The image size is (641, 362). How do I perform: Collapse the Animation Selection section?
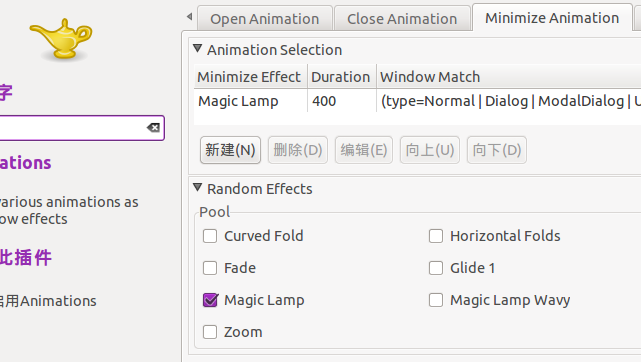197,49
